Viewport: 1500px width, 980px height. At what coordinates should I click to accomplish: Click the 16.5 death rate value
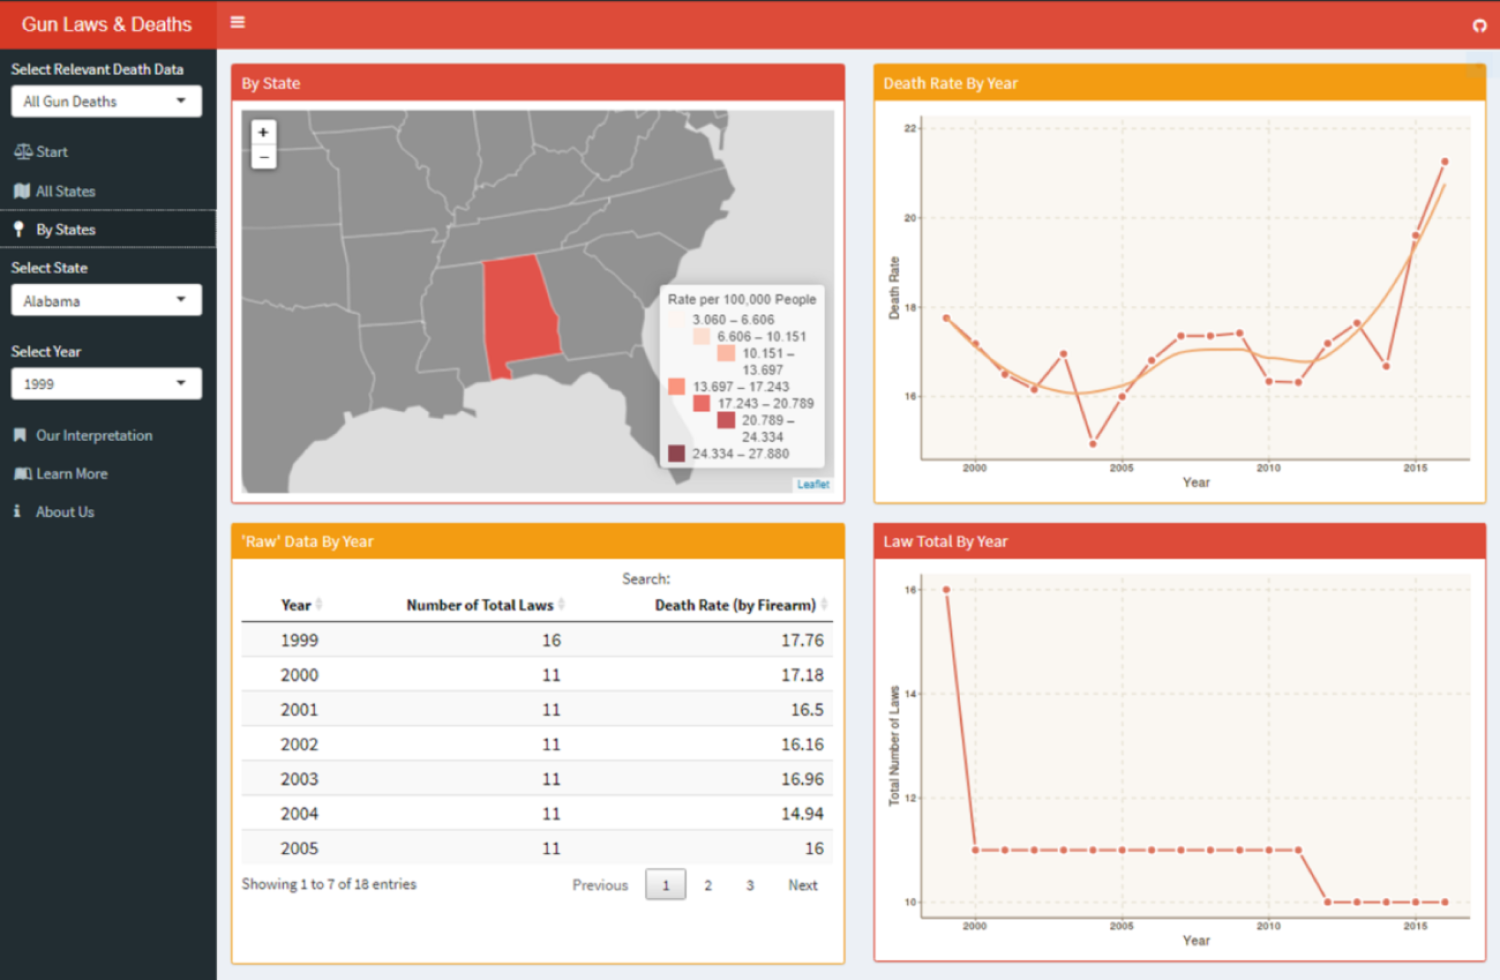(x=807, y=709)
